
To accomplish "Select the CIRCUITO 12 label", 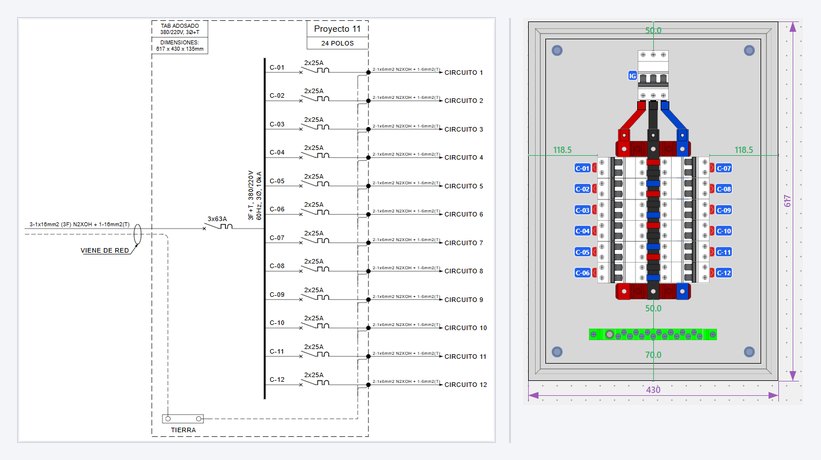I will pos(465,385).
